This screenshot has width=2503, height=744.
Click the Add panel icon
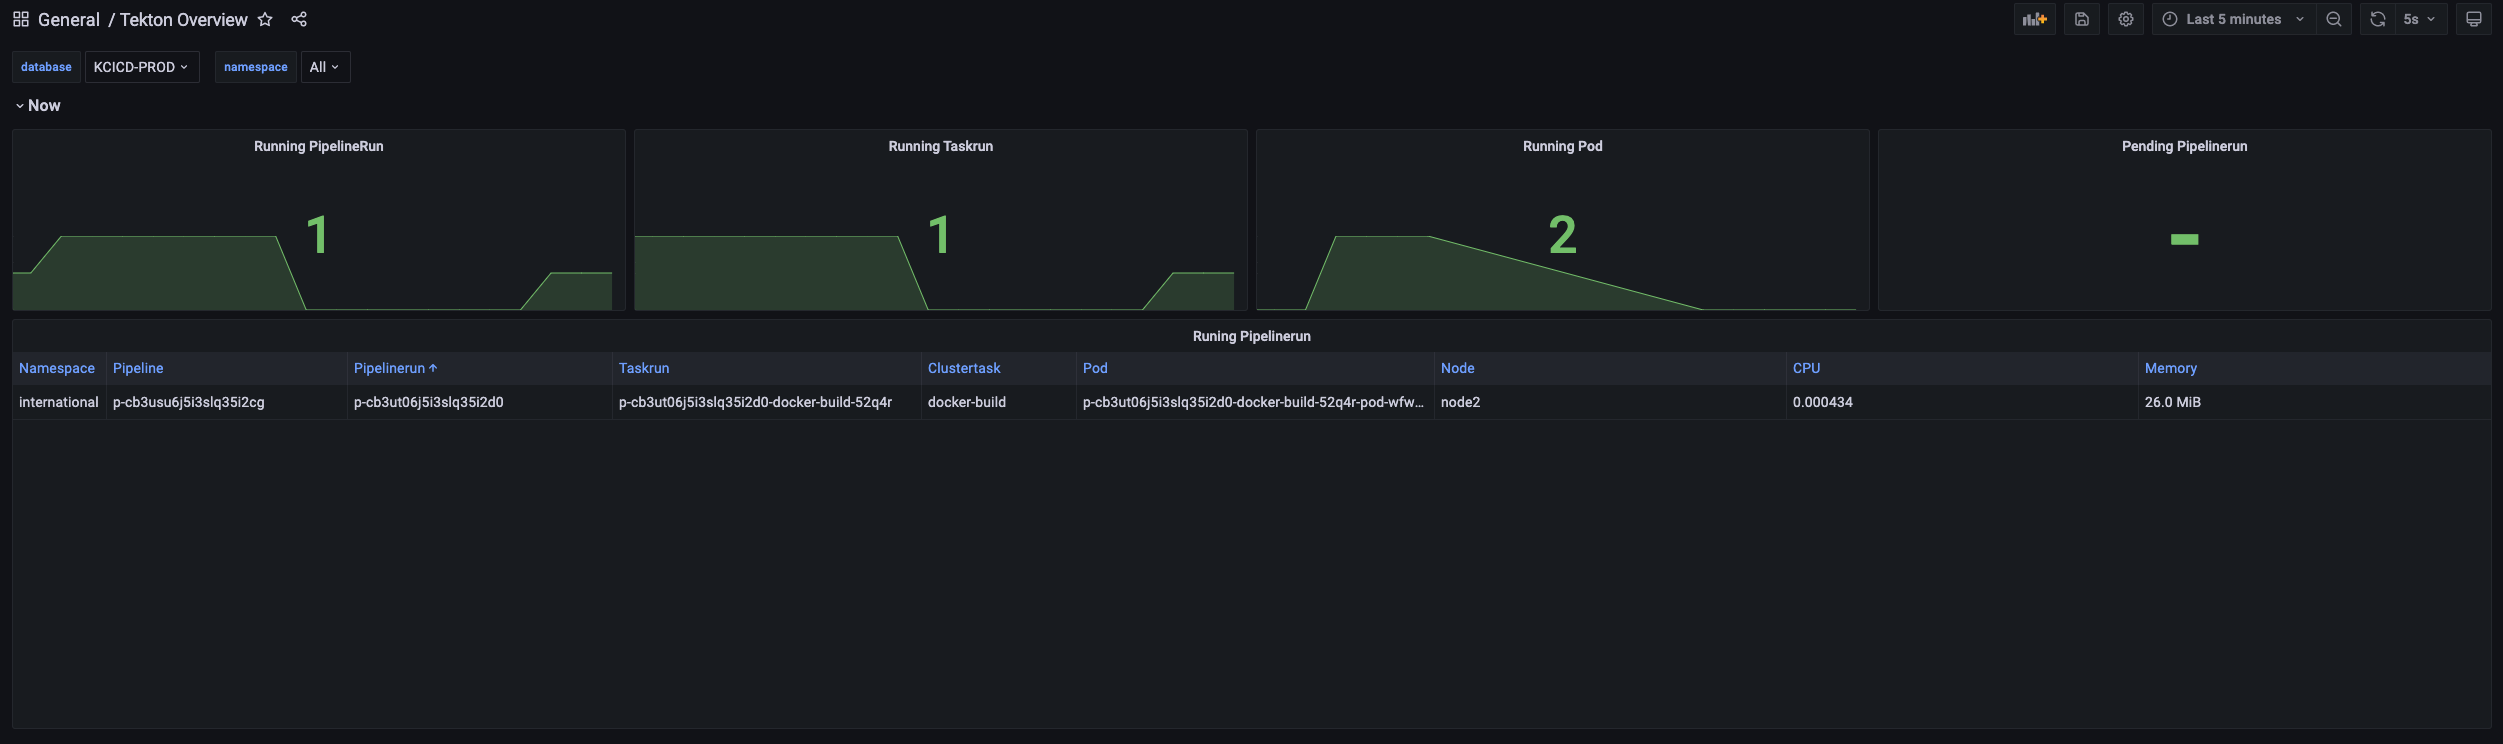(2034, 19)
